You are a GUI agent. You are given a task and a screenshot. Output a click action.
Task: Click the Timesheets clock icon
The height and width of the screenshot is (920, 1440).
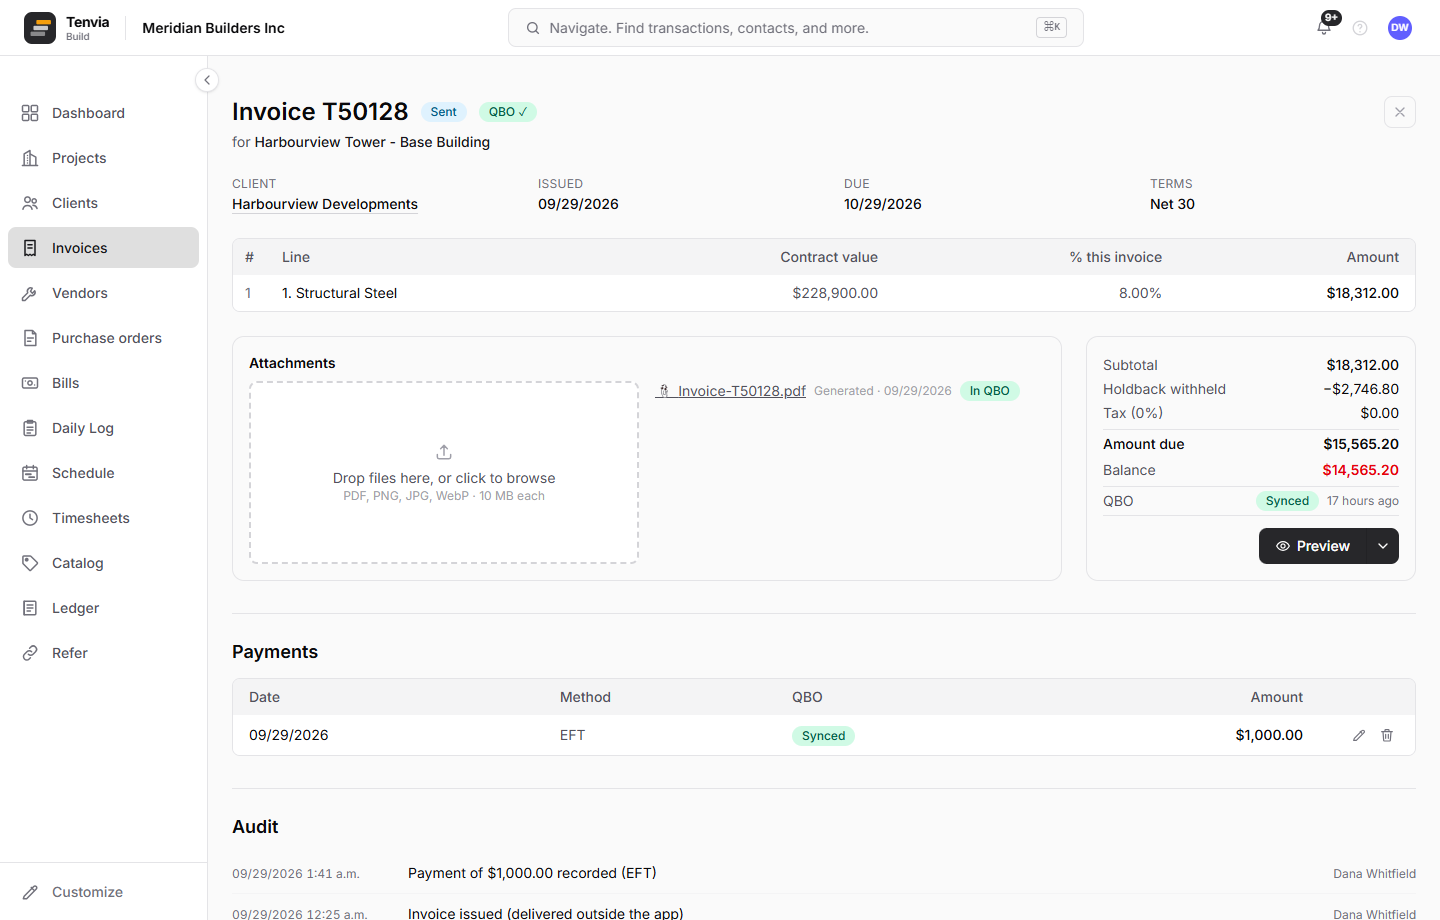click(x=30, y=518)
